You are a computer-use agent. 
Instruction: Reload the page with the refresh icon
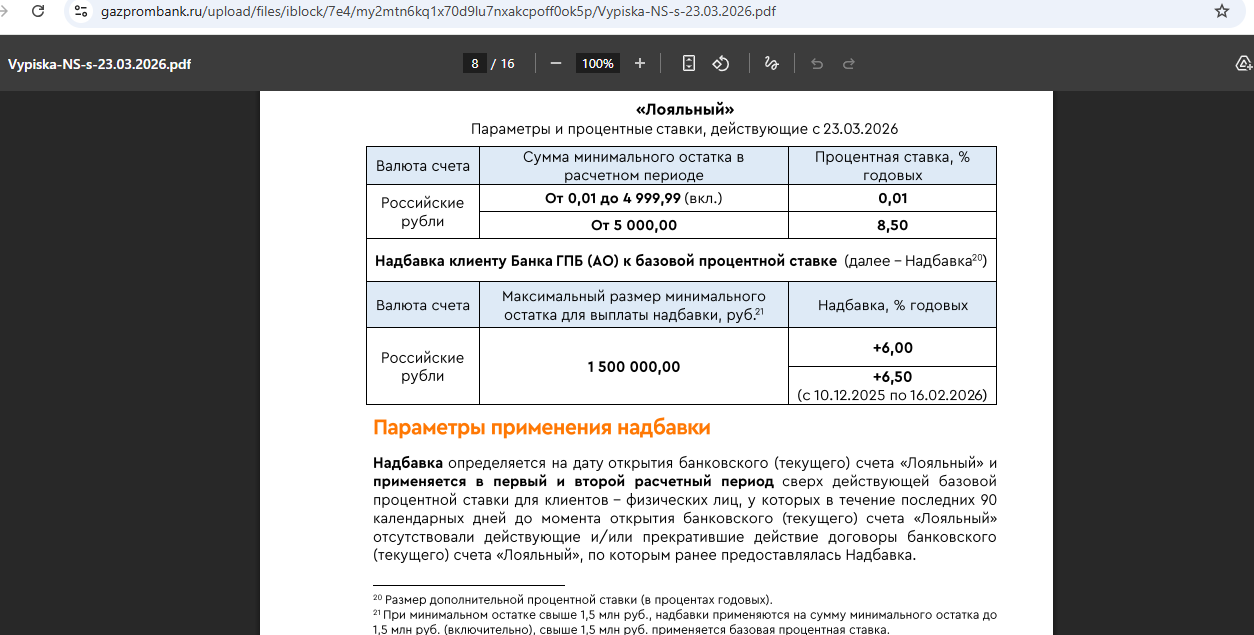[38, 12]
